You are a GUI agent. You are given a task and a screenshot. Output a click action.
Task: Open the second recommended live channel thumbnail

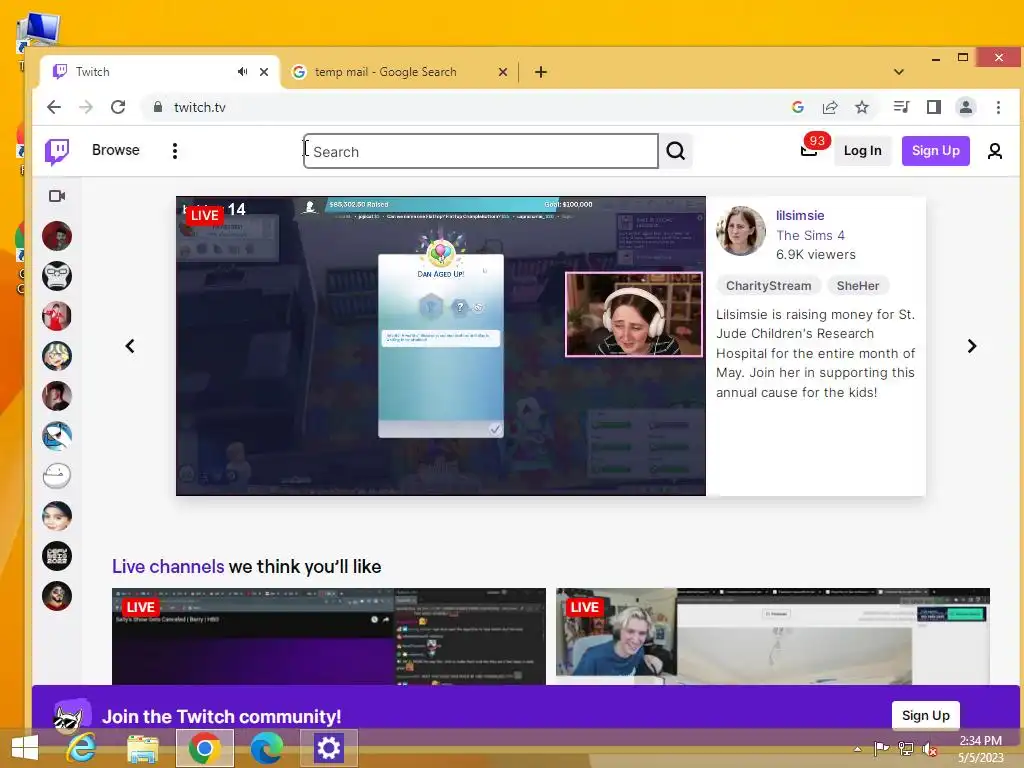click(773, 636)
